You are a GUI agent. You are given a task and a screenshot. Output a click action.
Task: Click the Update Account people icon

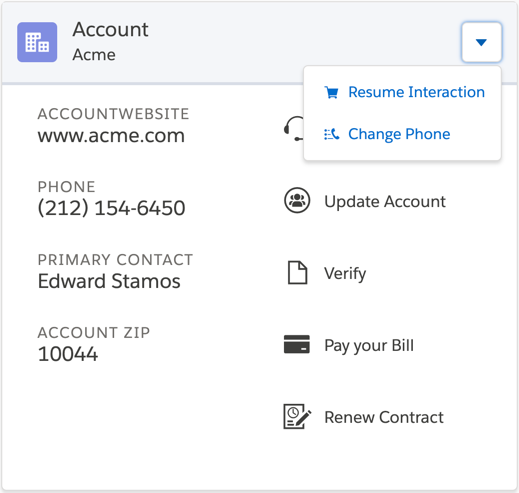click(x=297, y=200)
